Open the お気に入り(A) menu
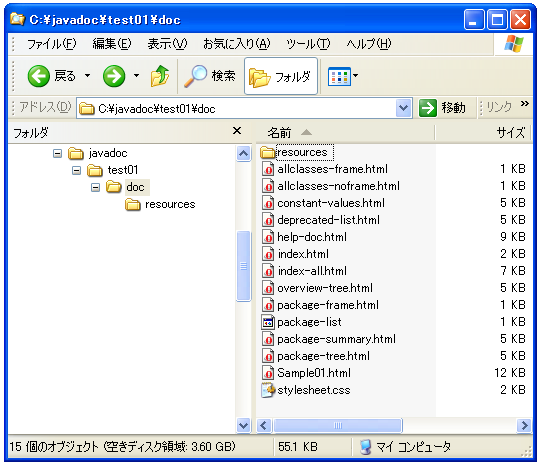Image resolution: width=540 pixels, height=465 pixels. click(237, 44)
